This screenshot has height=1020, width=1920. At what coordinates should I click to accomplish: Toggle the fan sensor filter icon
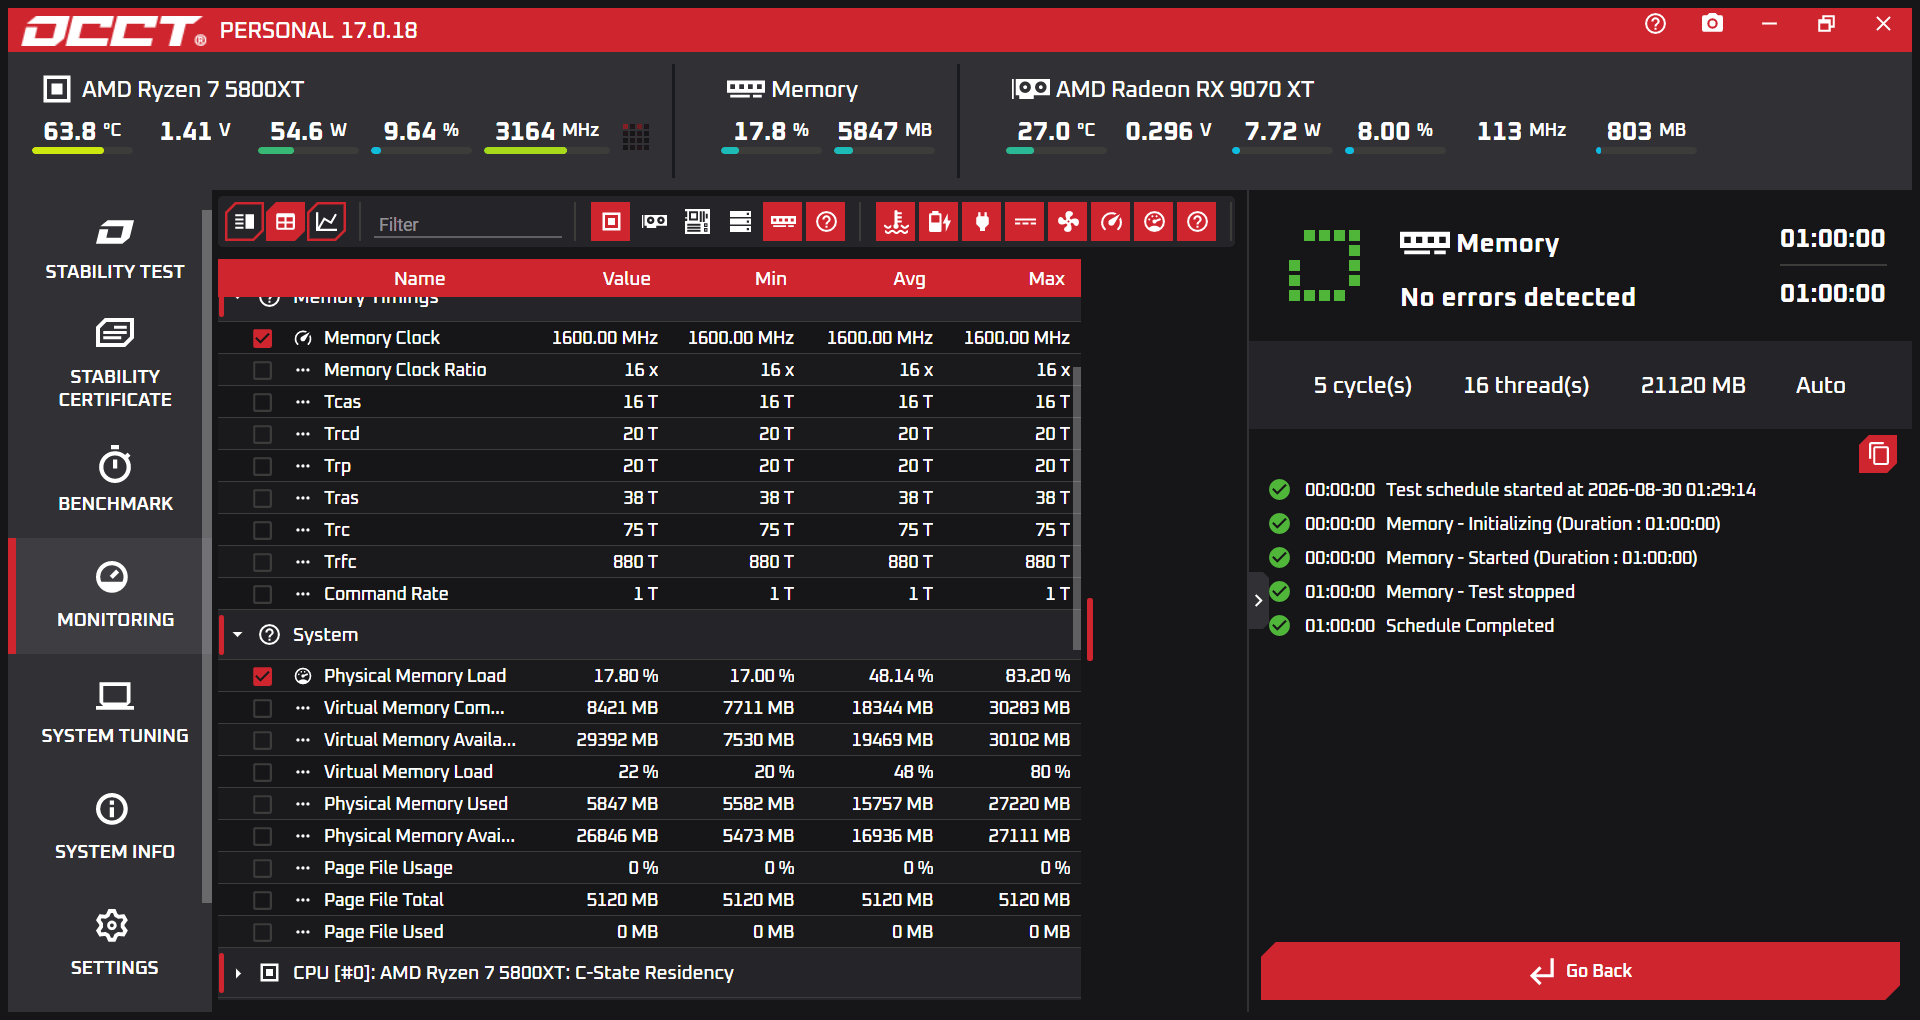point(1068,222)
